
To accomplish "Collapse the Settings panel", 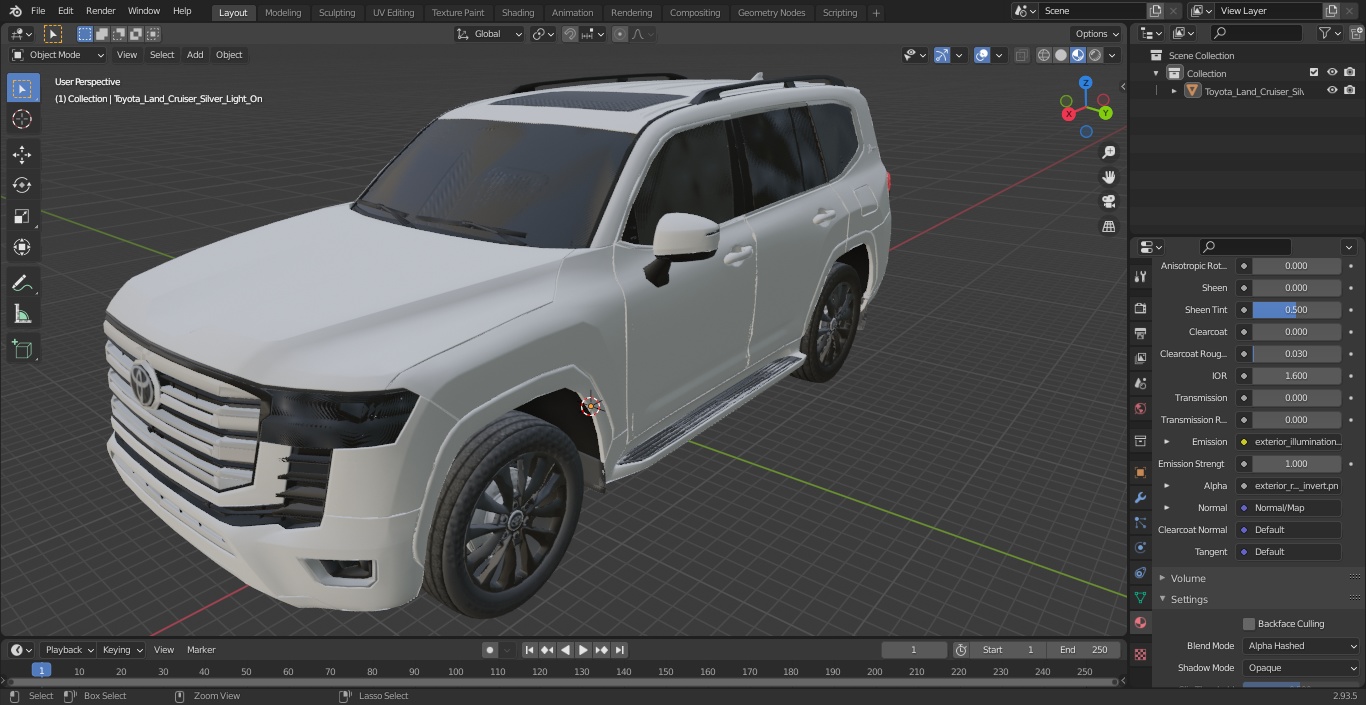I will coord(1188,599).
